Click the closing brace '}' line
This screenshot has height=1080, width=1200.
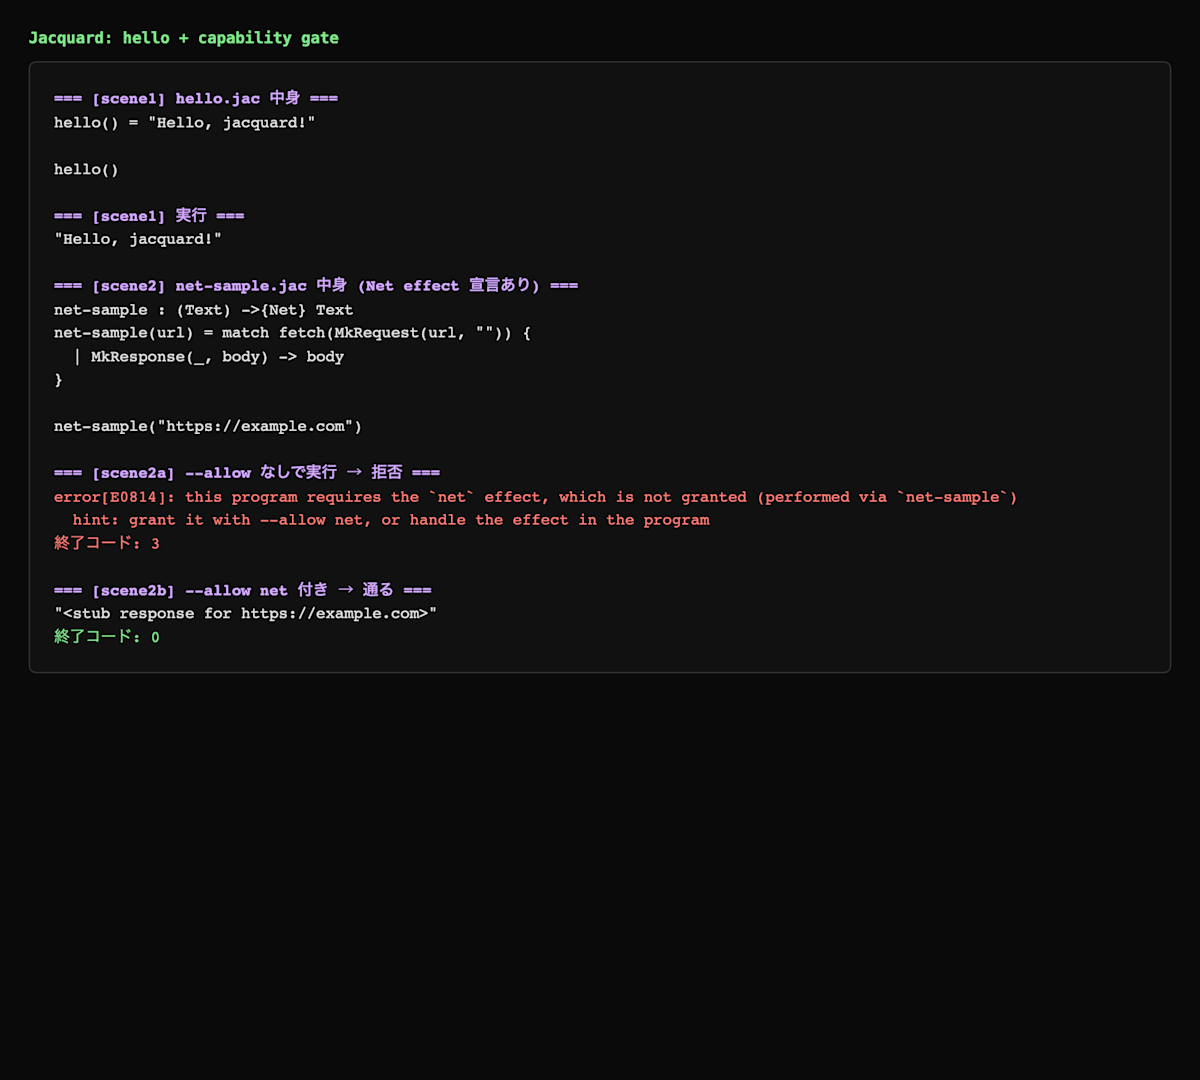tap(58, 379)
